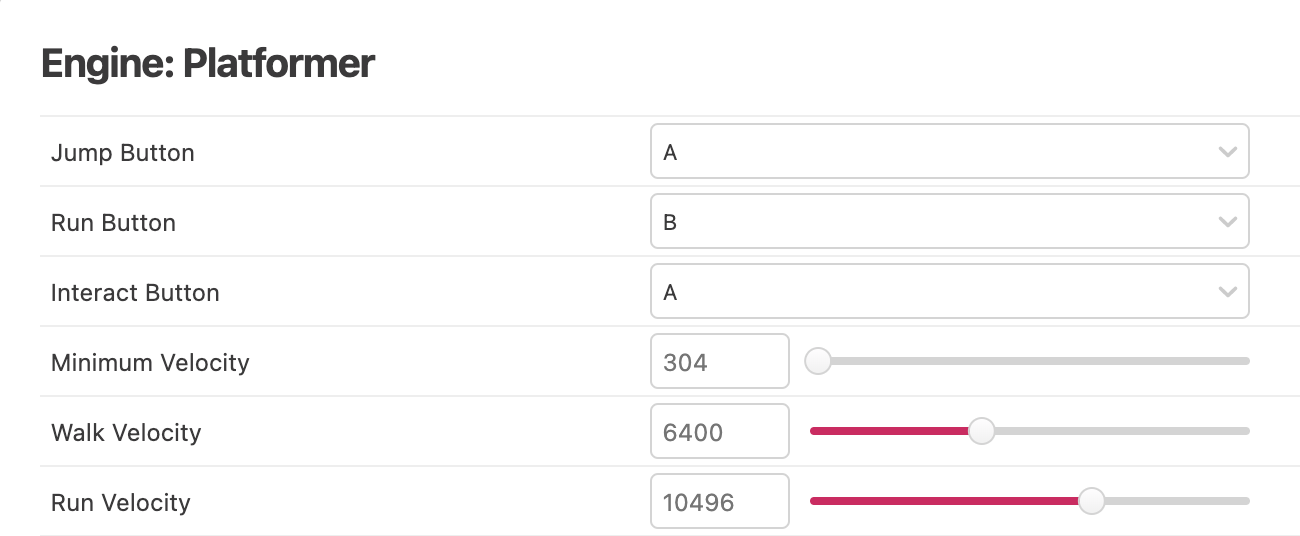Click the Run Button chevron arrow

click(1228, 222)
